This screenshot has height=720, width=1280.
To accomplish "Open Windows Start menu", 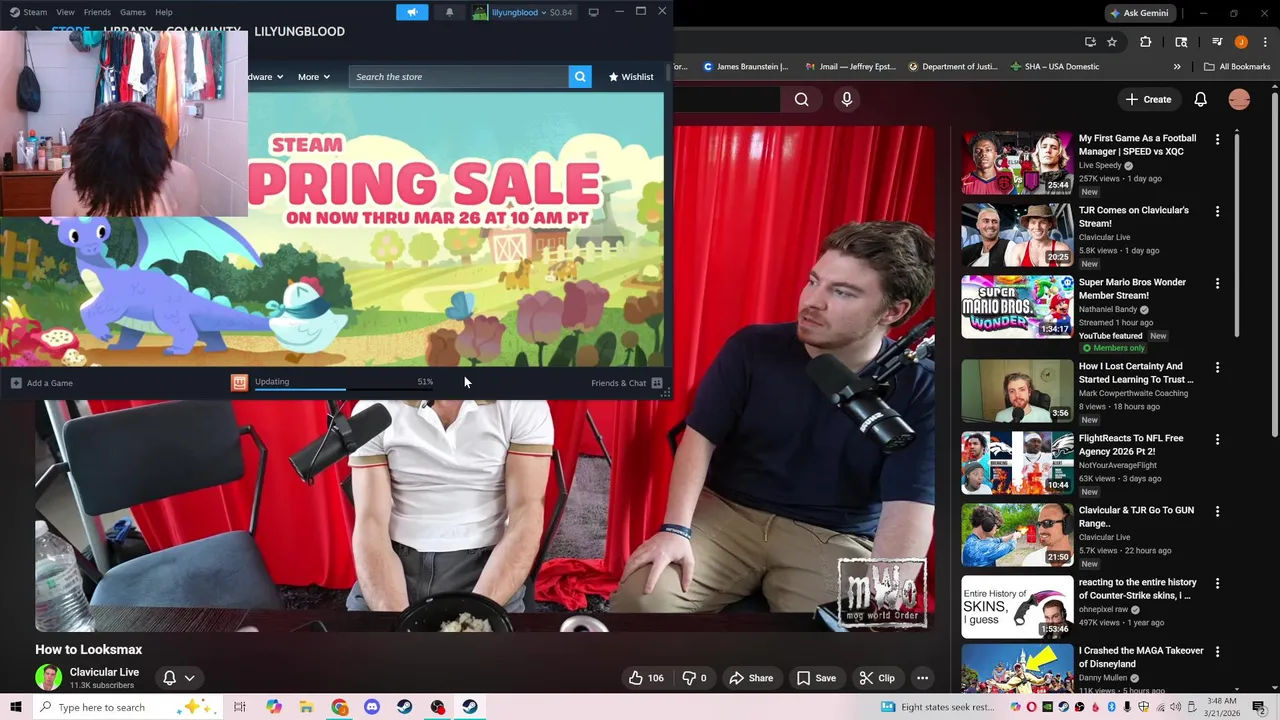I will point(15,707).
